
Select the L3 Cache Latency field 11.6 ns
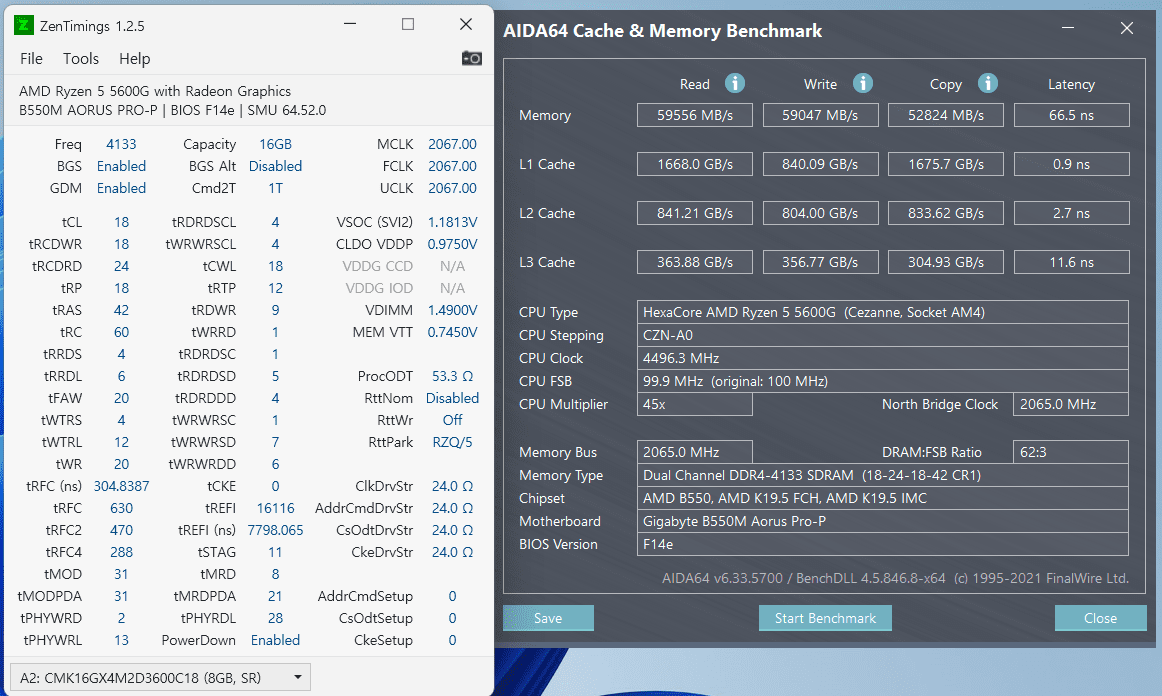1072,262
